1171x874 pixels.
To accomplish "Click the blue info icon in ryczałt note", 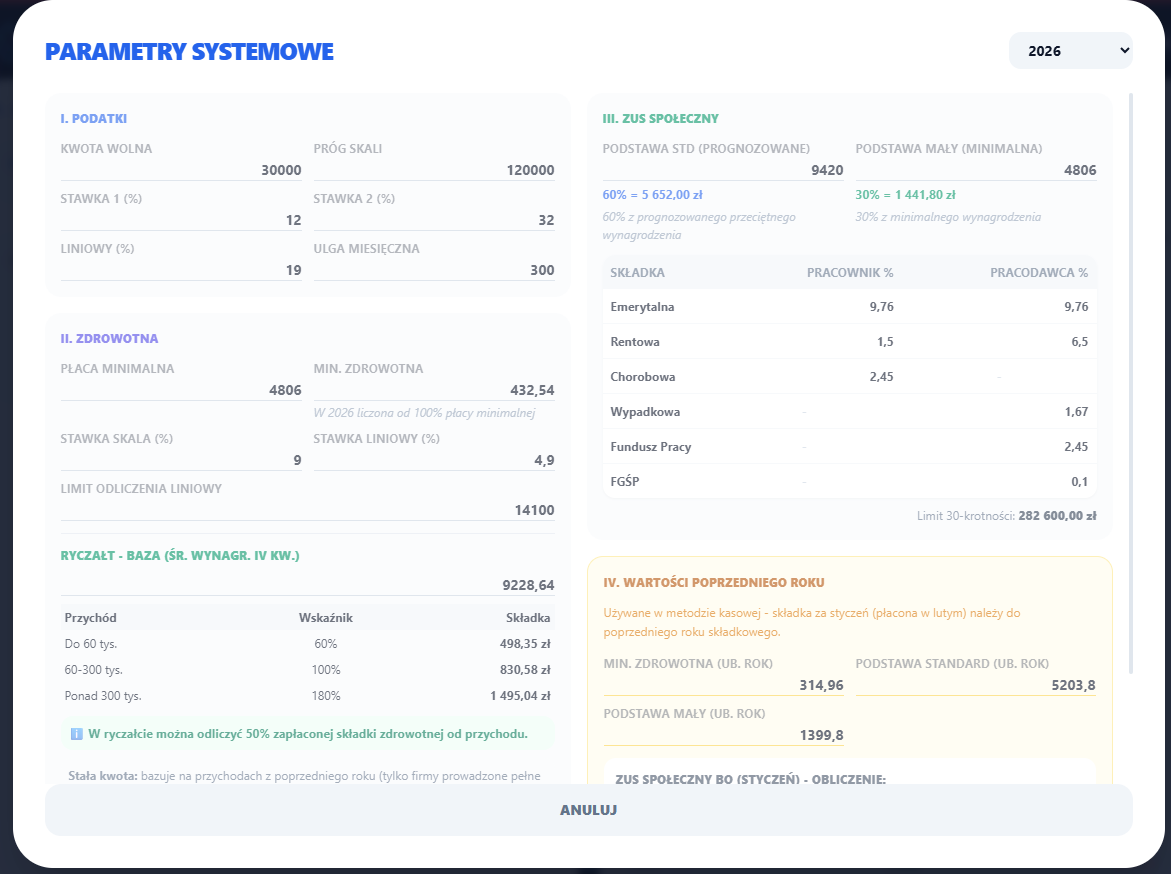I will coord(76,734).
